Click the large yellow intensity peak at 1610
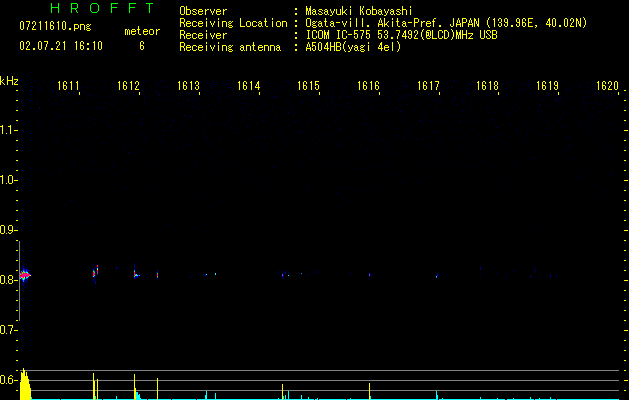629x400 pixels. click(25, 384)
